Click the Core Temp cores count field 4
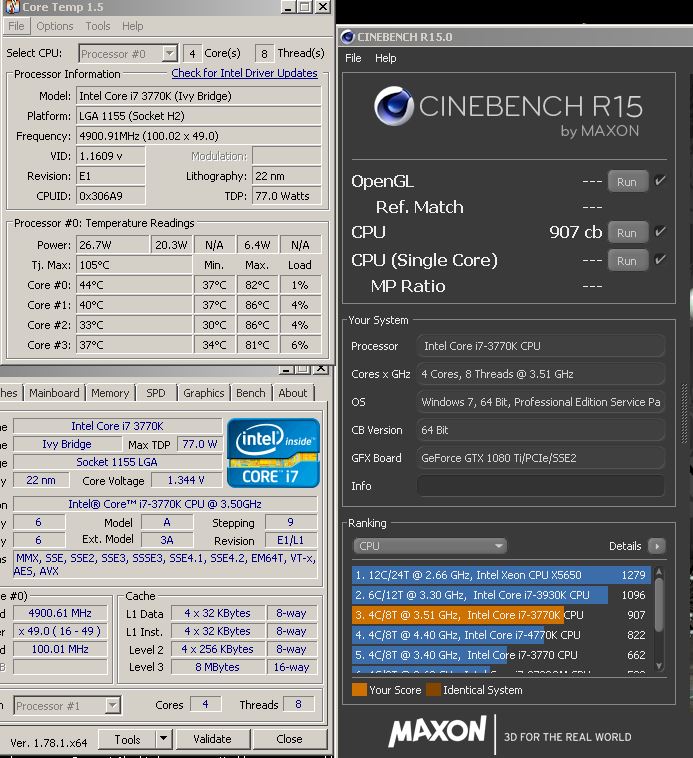 [192, 54]
